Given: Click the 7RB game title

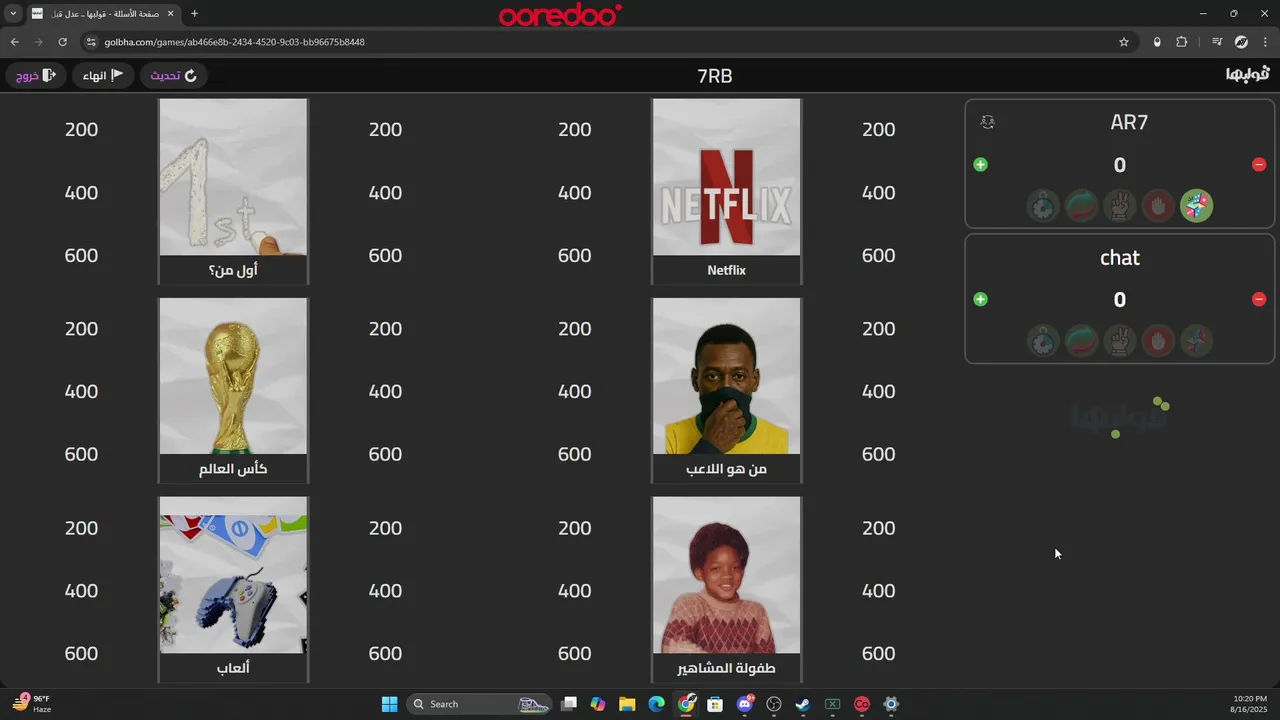Looking at the screenshot, I should pos(715,76).
